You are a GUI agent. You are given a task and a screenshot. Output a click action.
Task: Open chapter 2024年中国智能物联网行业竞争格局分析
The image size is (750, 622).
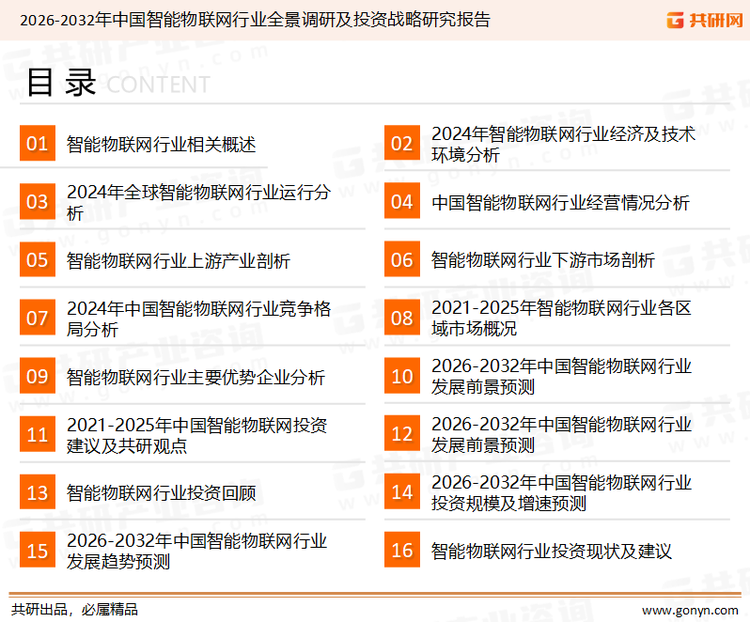tap(199, 319)
